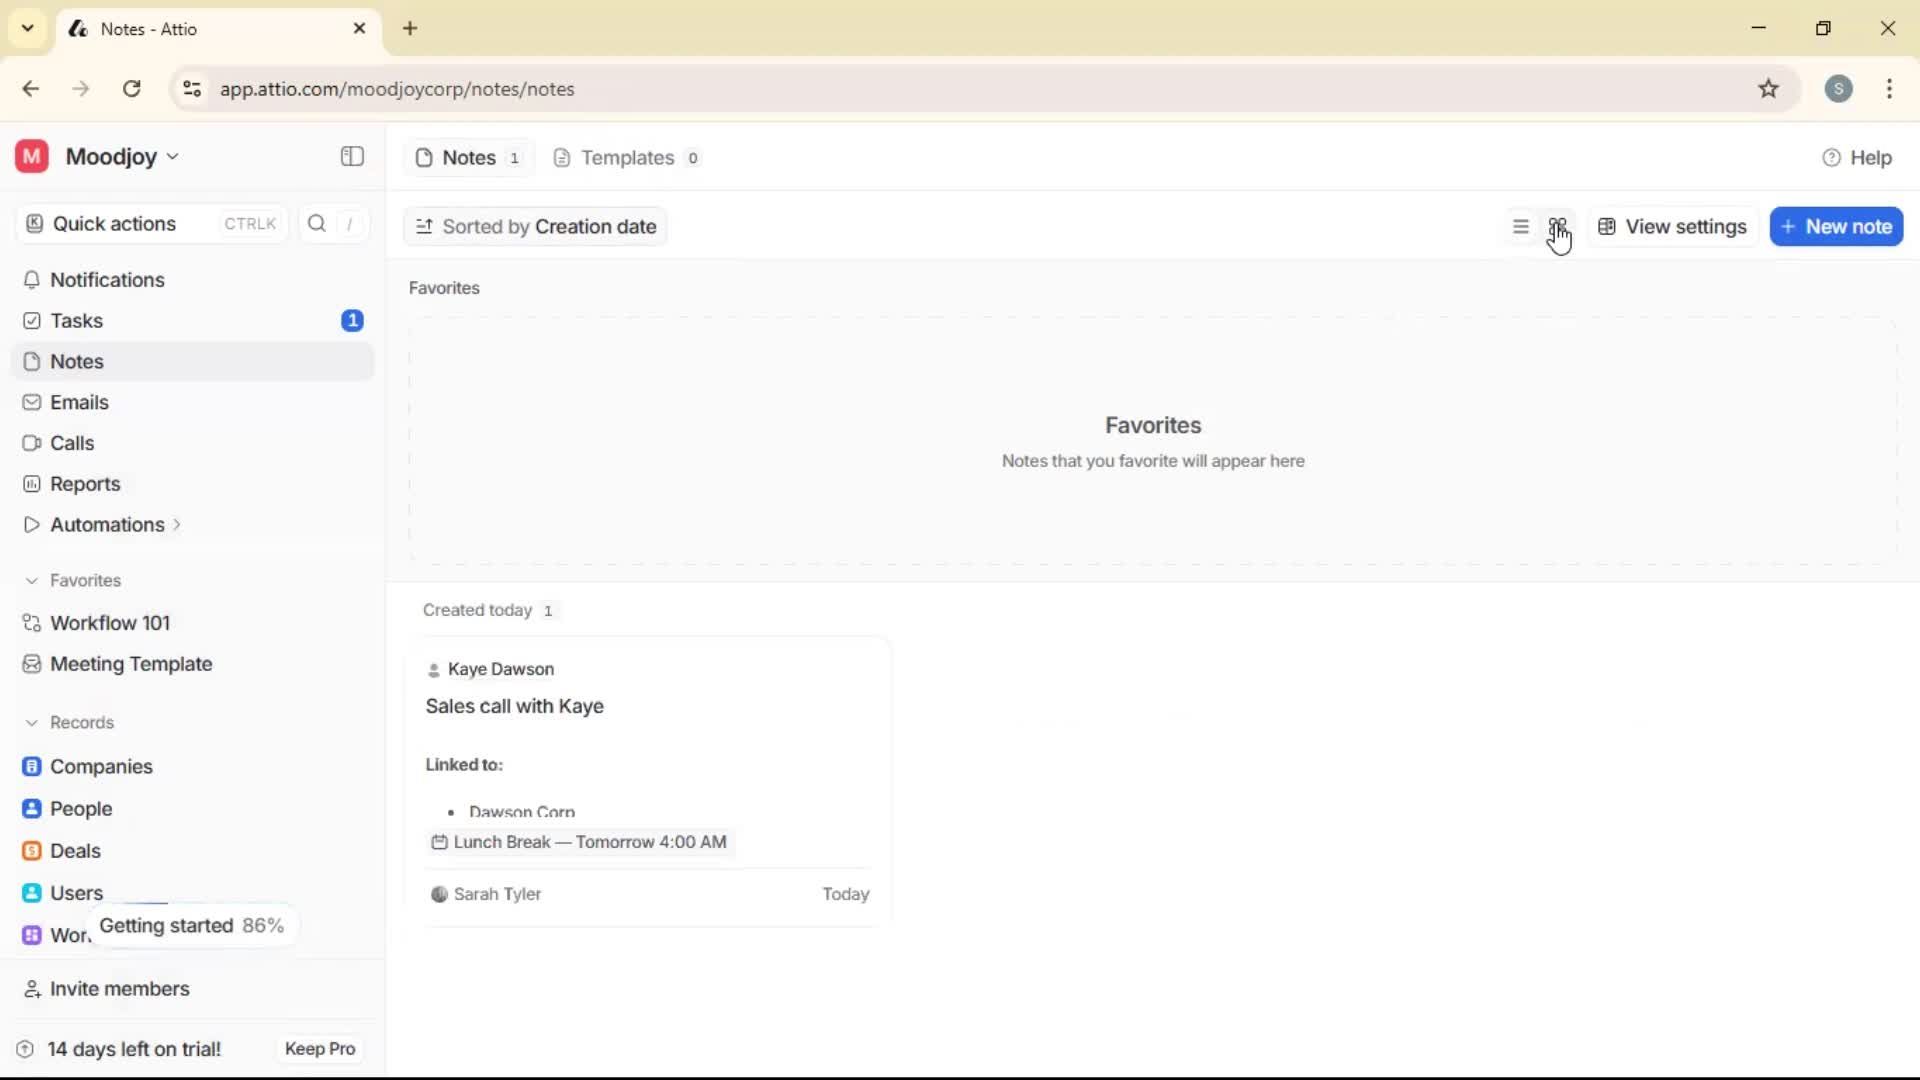Switch to the Templates tab

point(626,157)
